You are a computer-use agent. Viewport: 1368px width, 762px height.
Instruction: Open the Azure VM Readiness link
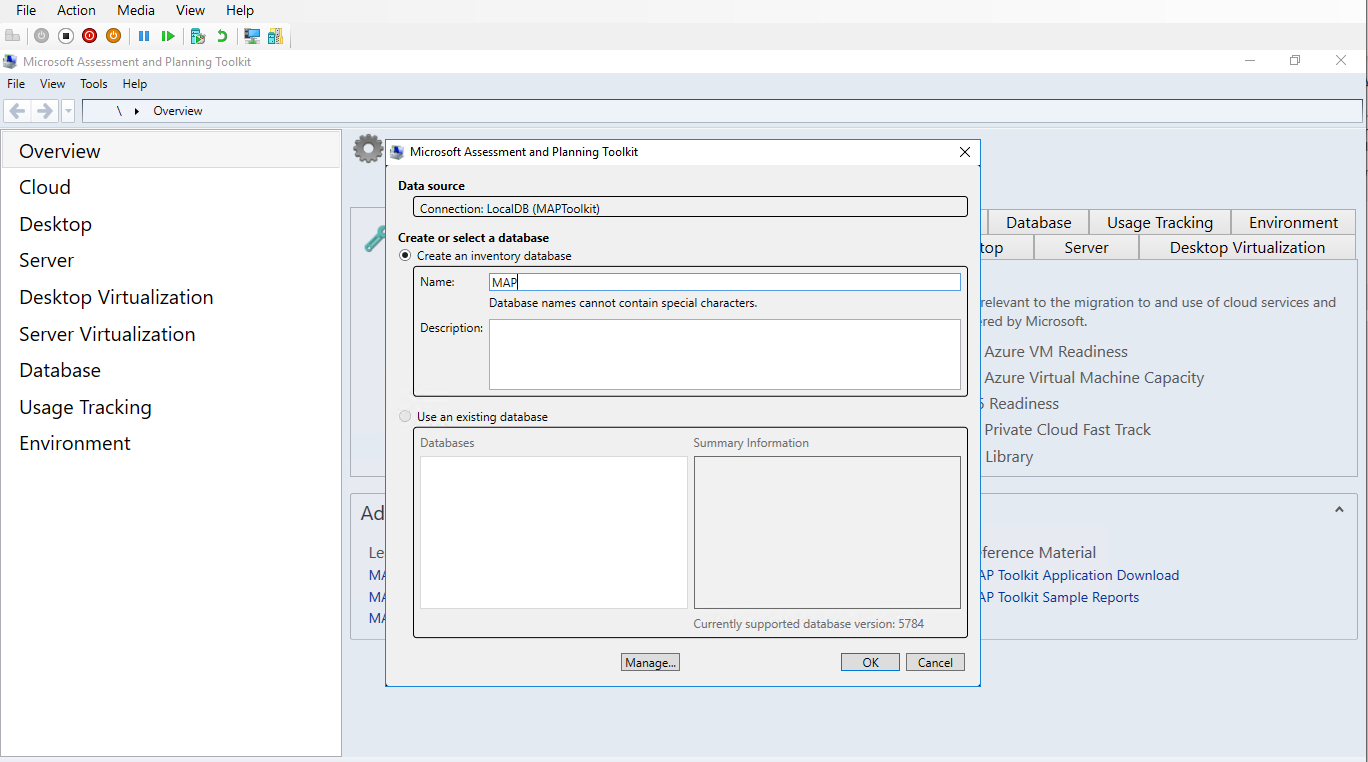tap(1056, 352)
